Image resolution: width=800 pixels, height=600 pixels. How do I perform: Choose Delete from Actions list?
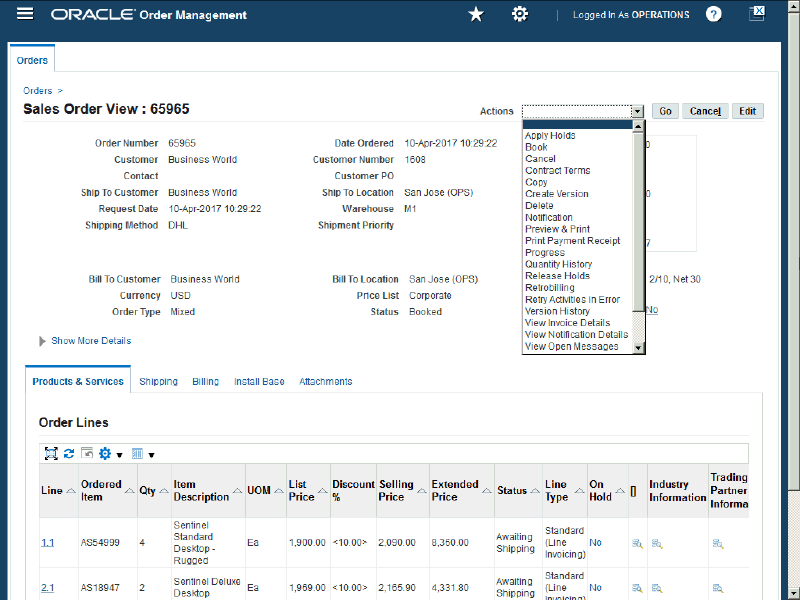click(x=539, y=206)
